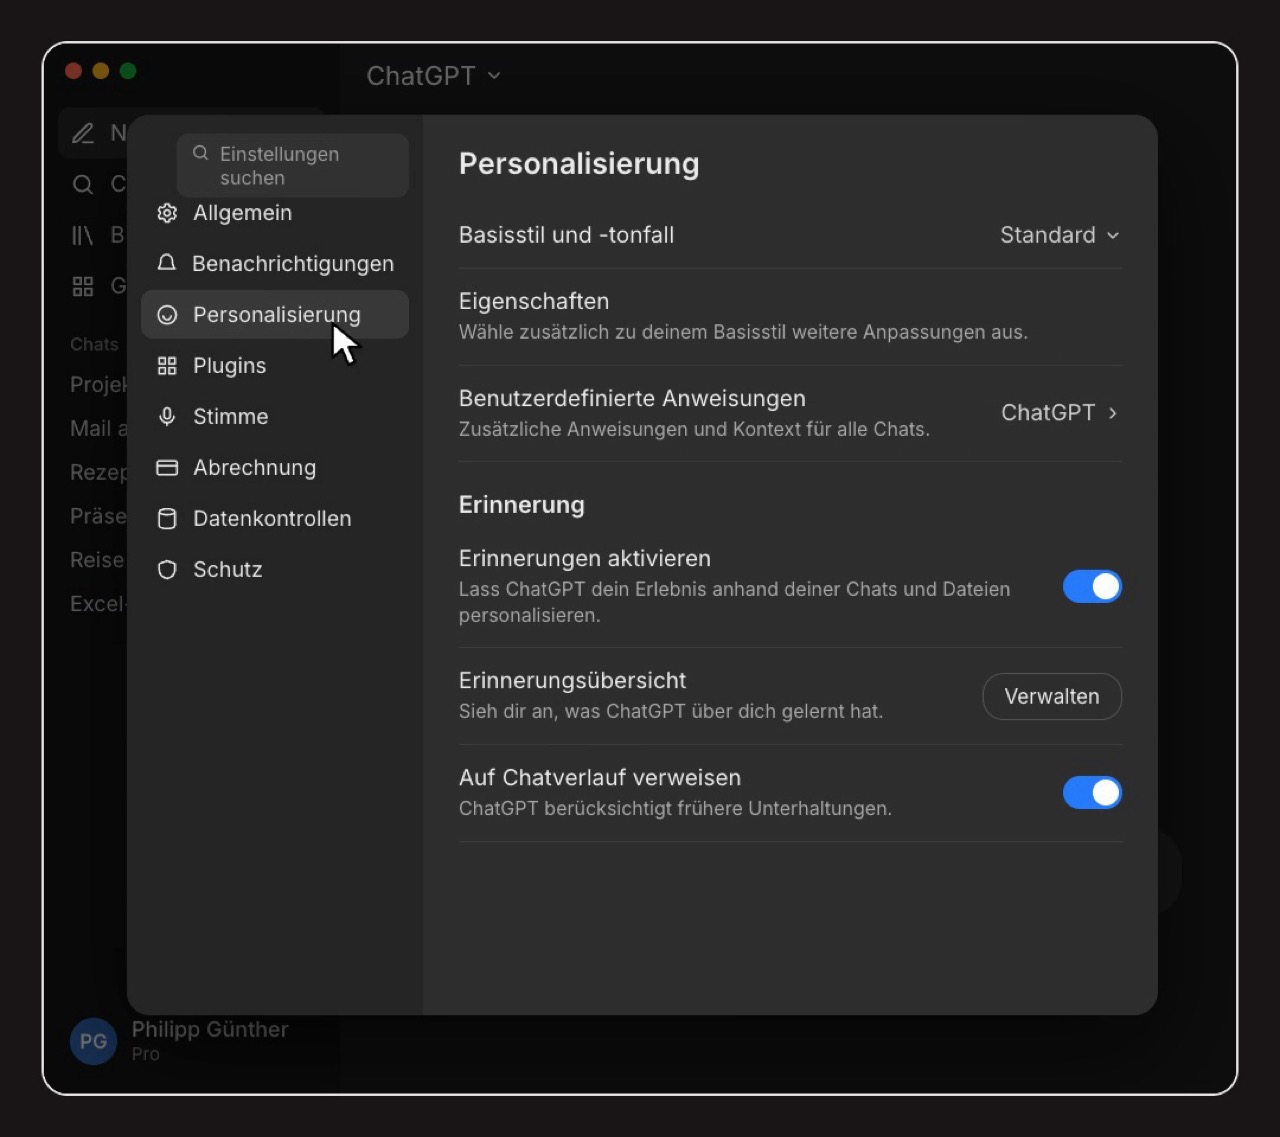Open Benutzerdefinierte Anweisungen via the ChatGPT chevron

pyautogui.click(x=1060, y=413)
